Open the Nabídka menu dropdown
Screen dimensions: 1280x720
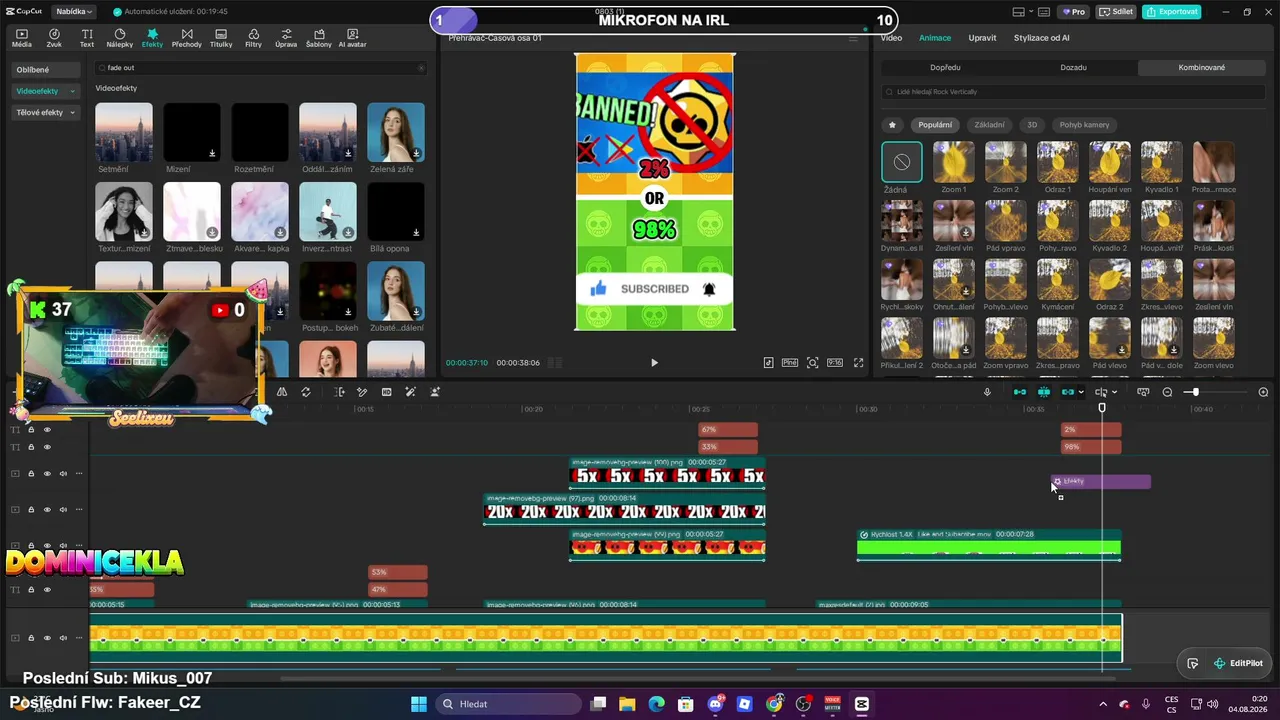click(74, 12)
